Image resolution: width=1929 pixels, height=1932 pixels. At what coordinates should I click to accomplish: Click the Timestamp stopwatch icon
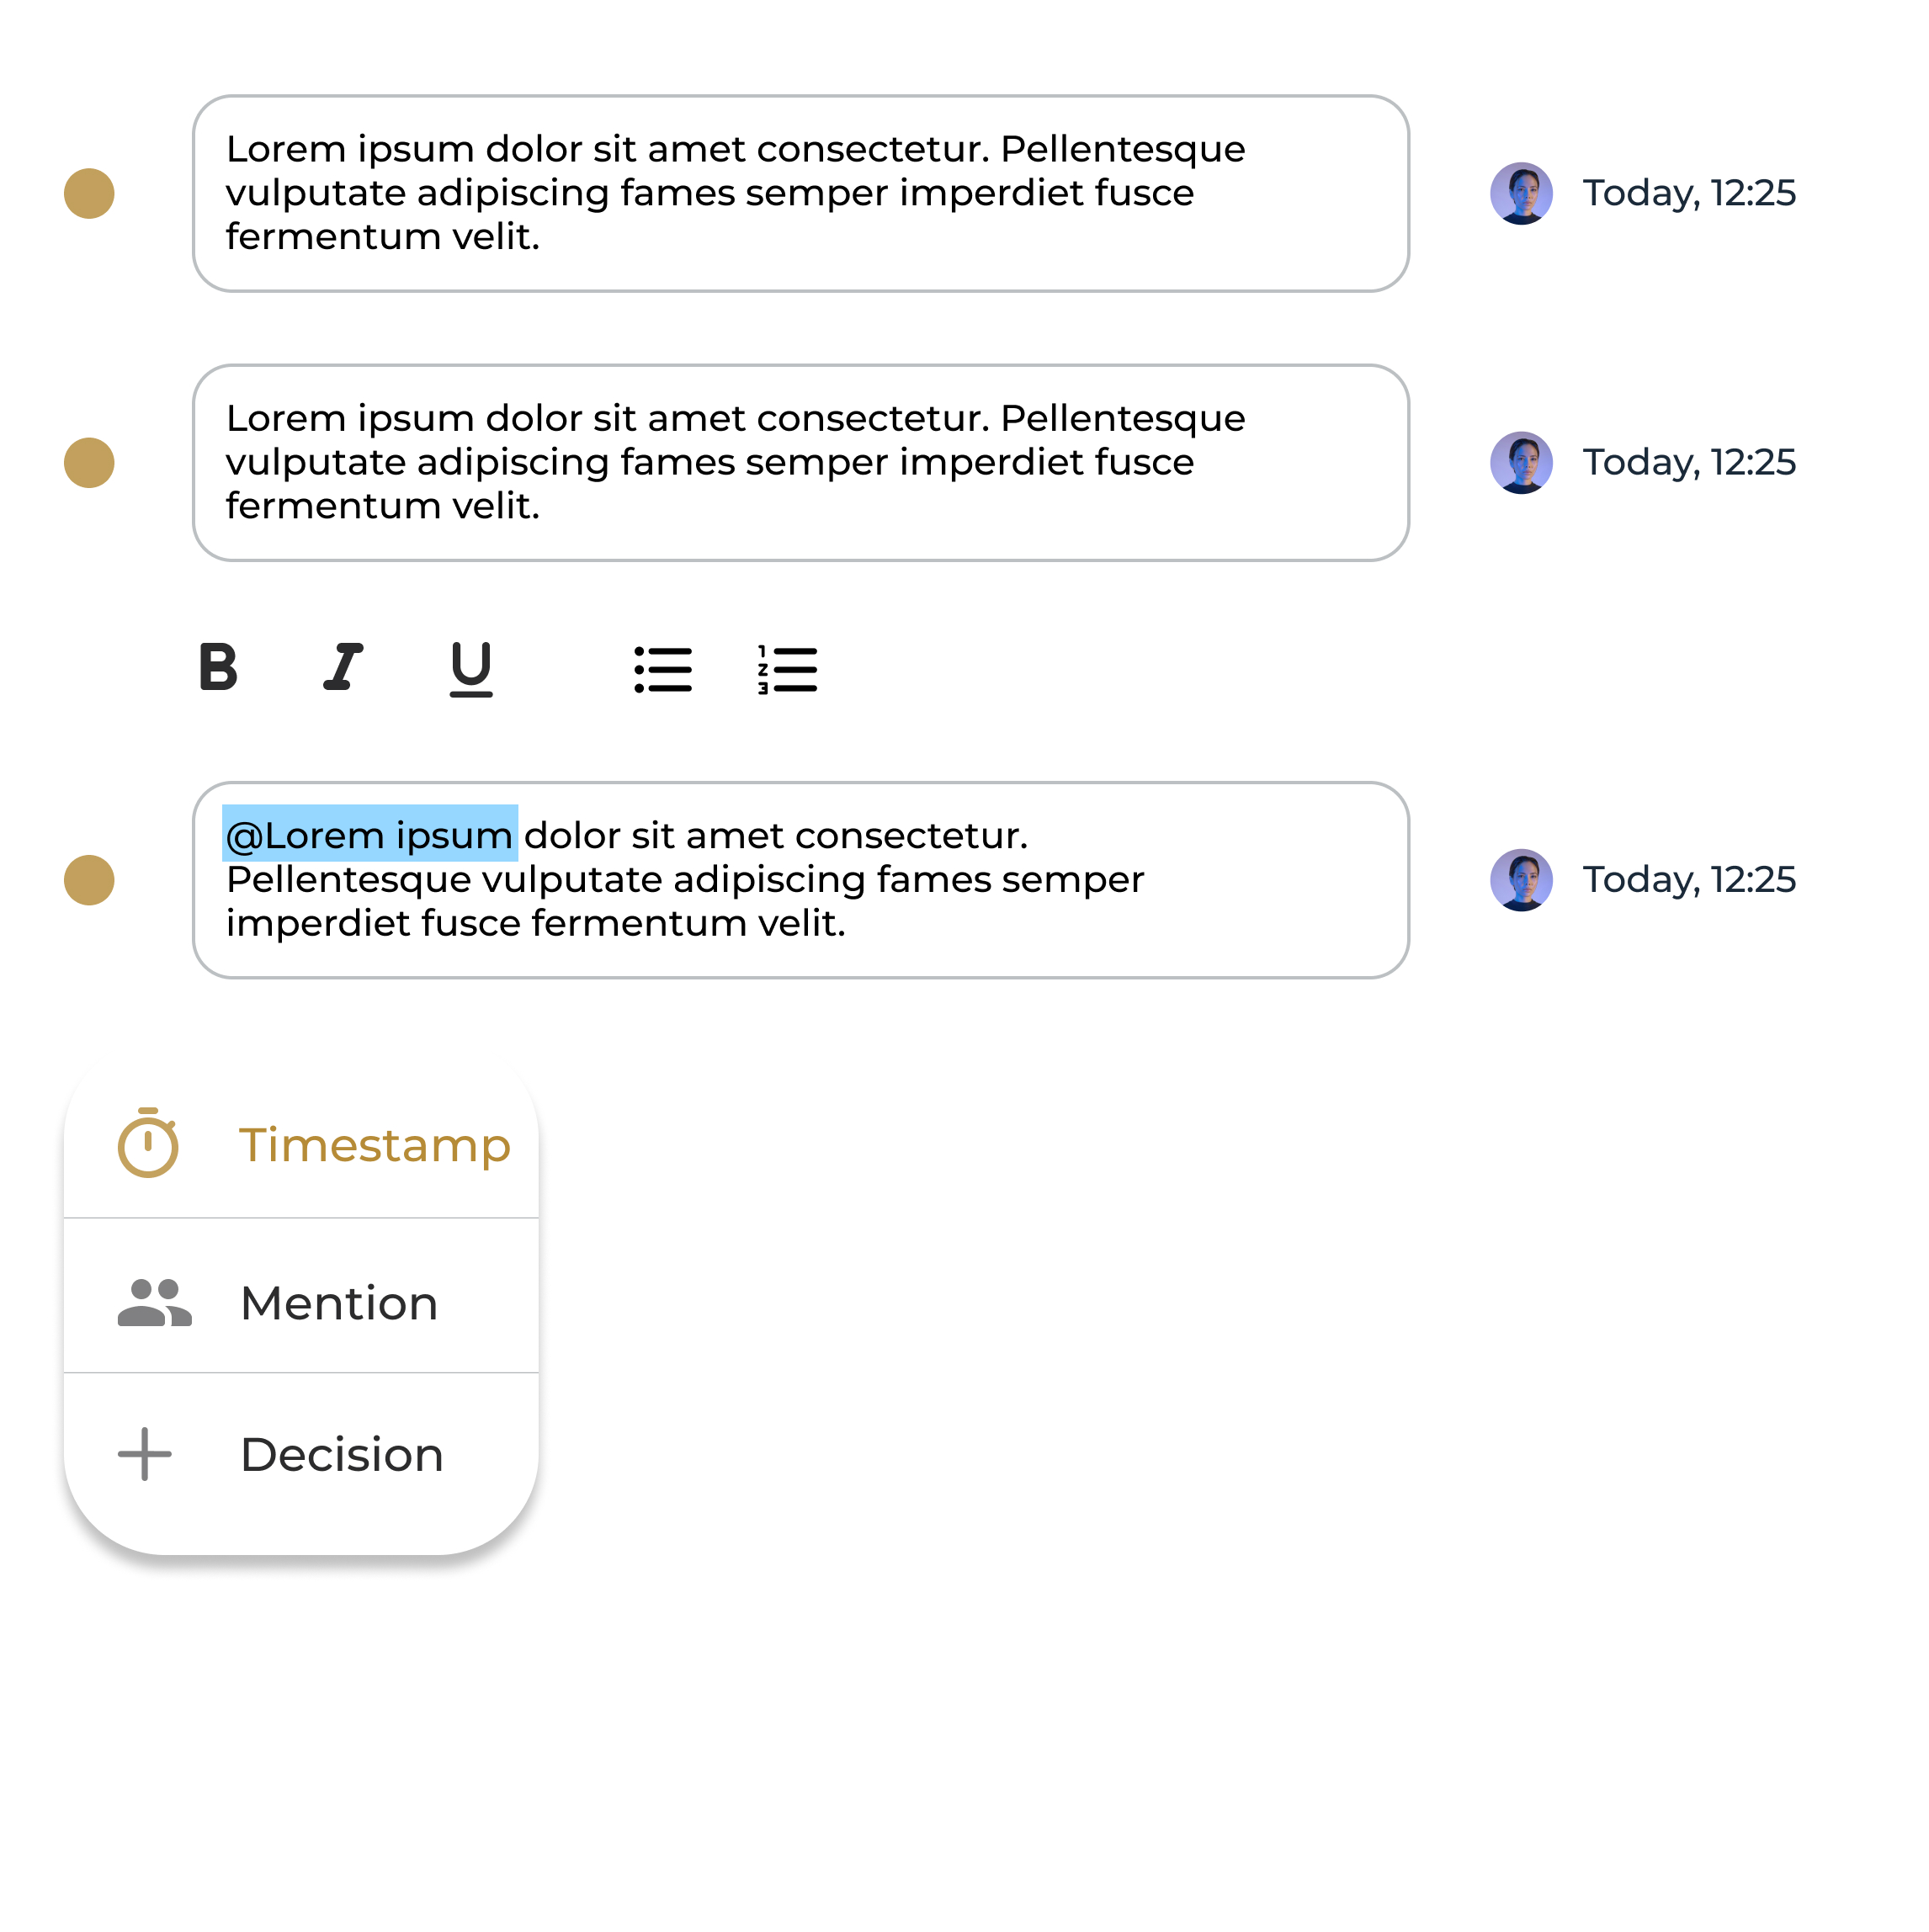pyautogui.click(x=148, y=1143)
